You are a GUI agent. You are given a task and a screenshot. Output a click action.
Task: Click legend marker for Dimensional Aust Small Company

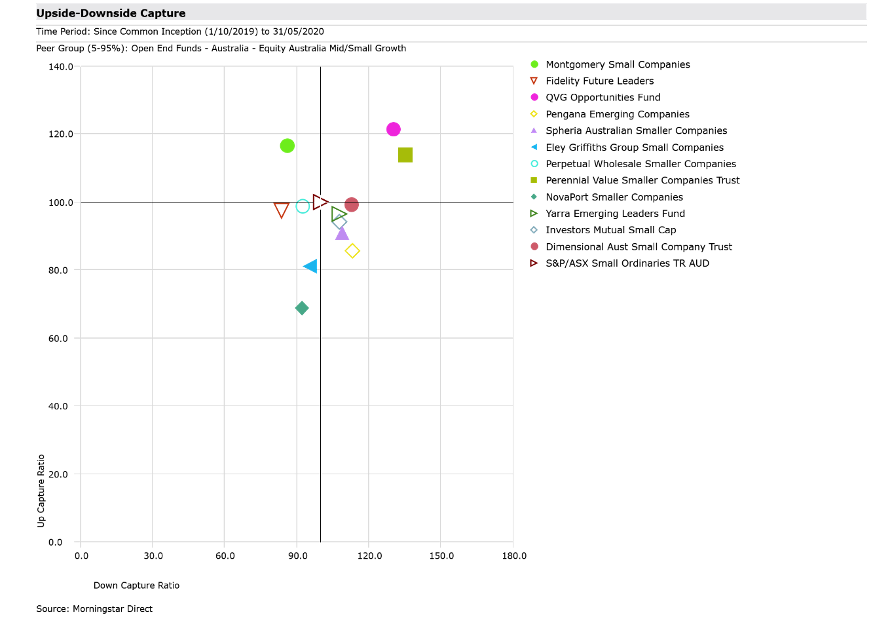(x=534, y=246)
